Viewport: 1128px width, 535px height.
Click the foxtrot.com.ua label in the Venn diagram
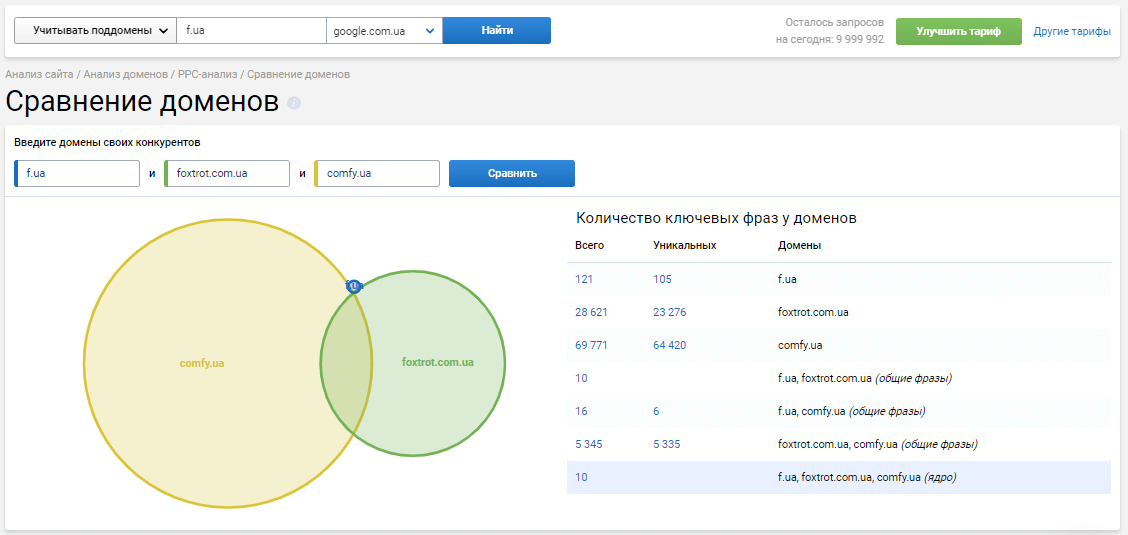437,362
